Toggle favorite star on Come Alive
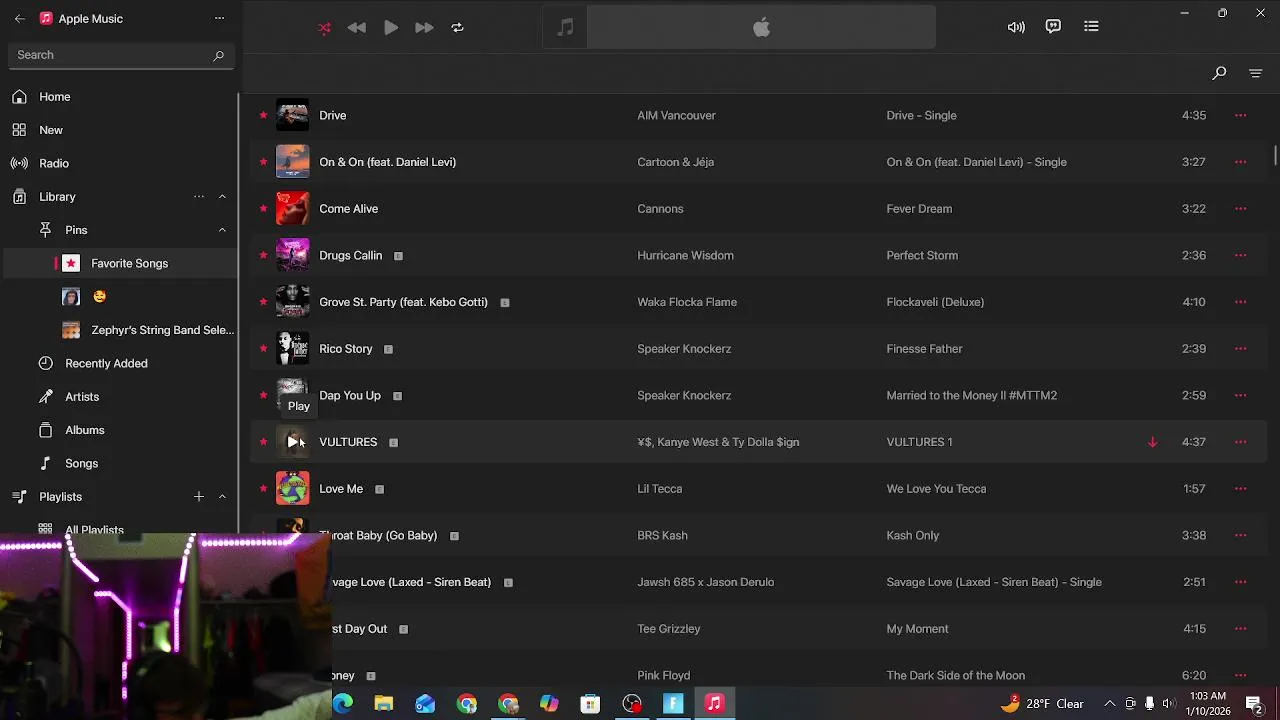Image resolution: width=1280 pixels, height=720 pixels. pyautogui.click(x=263, y=208)
